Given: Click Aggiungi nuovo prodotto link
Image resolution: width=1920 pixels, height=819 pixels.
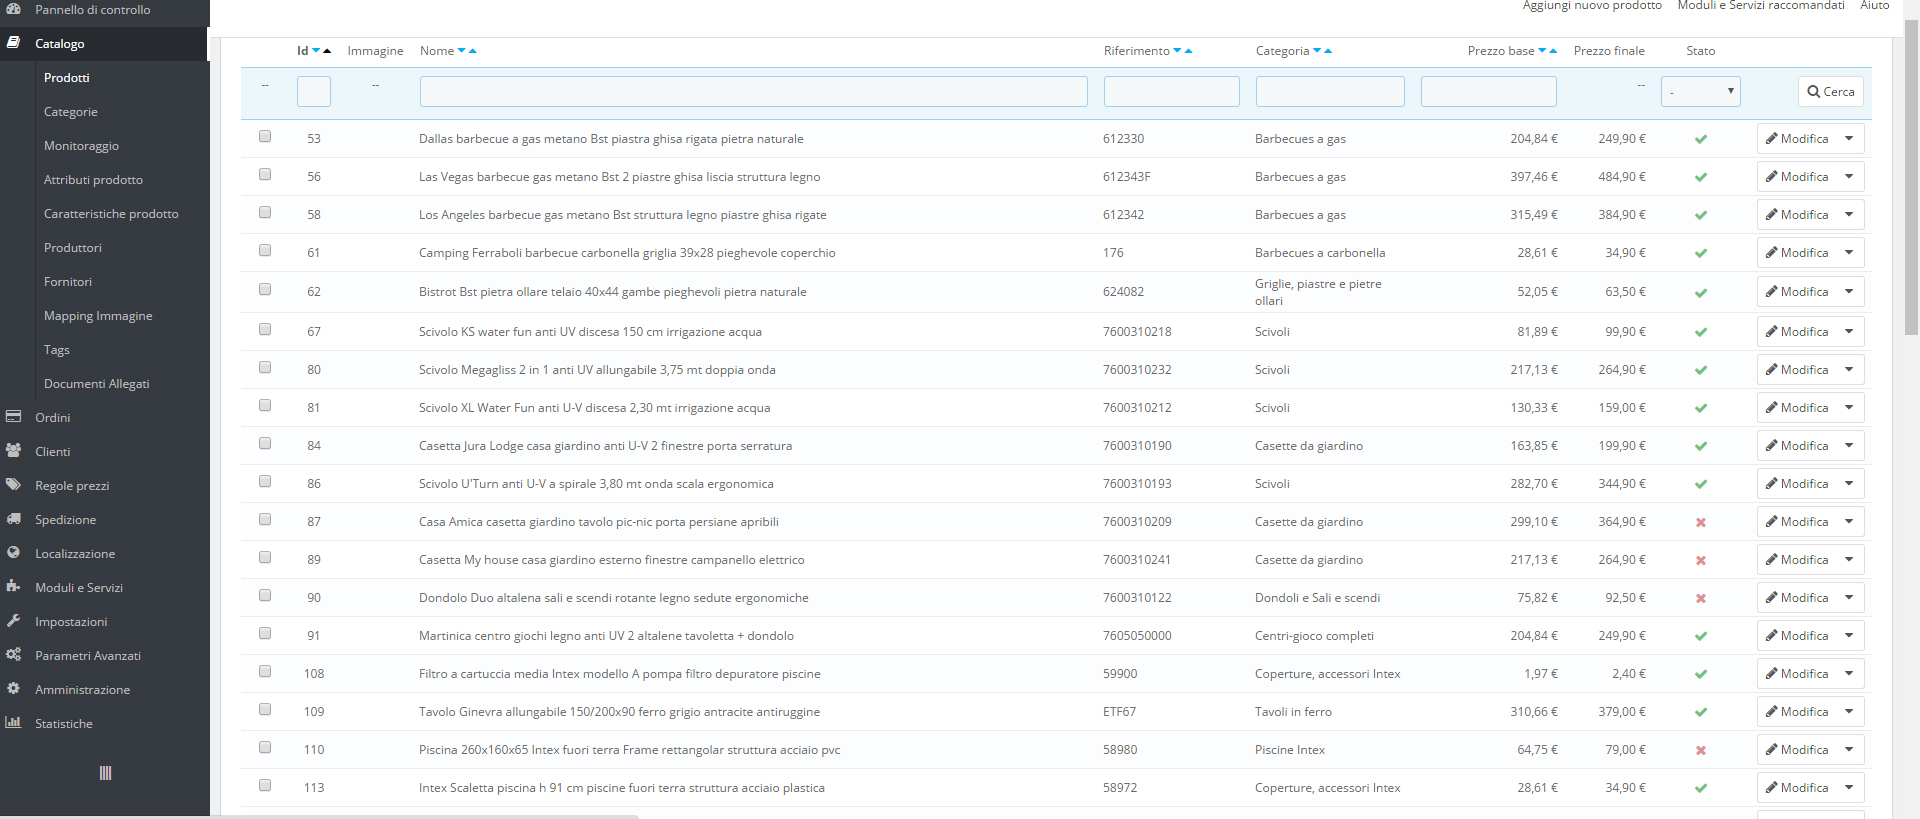Looking at the screenshot, I should point(1592,6).
